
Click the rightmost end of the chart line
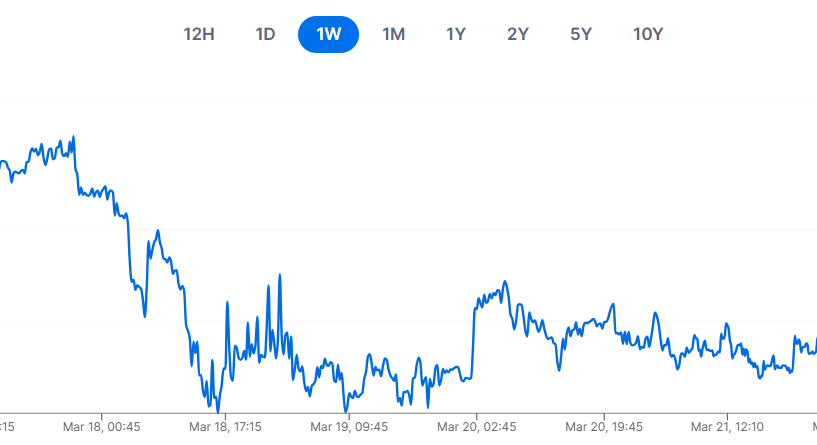pos(815,340)
